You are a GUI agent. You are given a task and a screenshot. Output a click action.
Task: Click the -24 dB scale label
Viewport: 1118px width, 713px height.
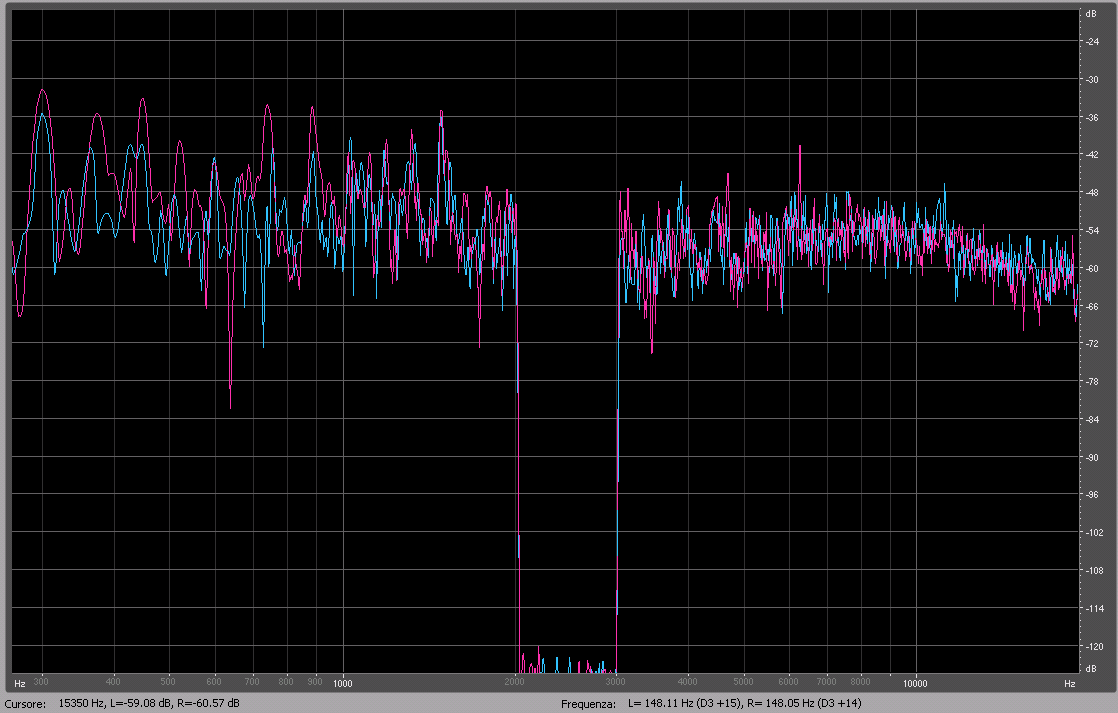(x=1092, y=41)
